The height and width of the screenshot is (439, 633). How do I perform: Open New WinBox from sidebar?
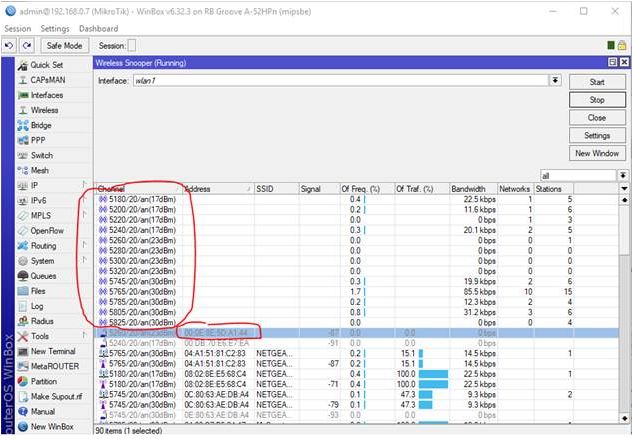pyautogui.click(x=52, y=427)
